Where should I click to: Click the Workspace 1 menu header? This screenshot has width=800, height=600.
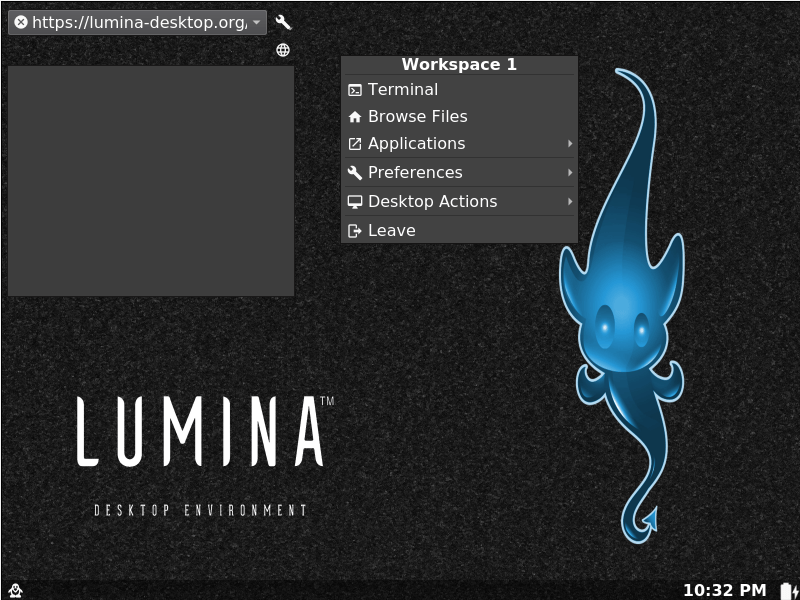point(459,65)
